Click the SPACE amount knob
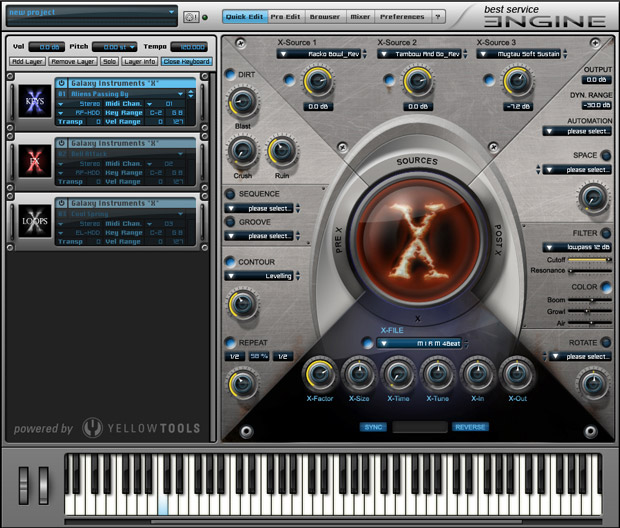620x528 pixels. point(593,198)
